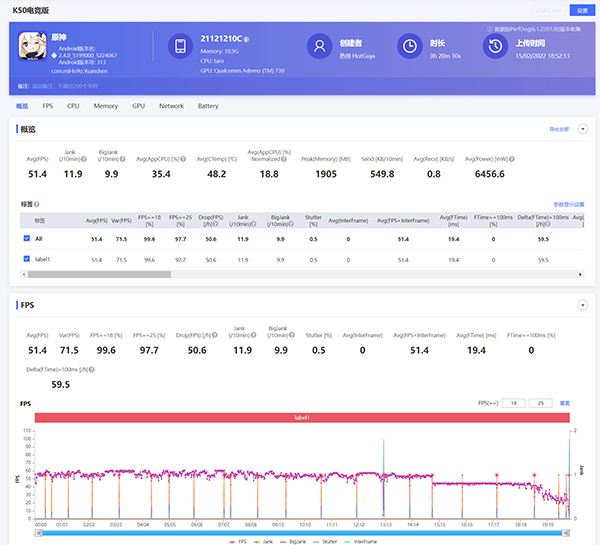Switch to the Memory tab
This screenshot has height=545, width=600.
coord(106,105)
